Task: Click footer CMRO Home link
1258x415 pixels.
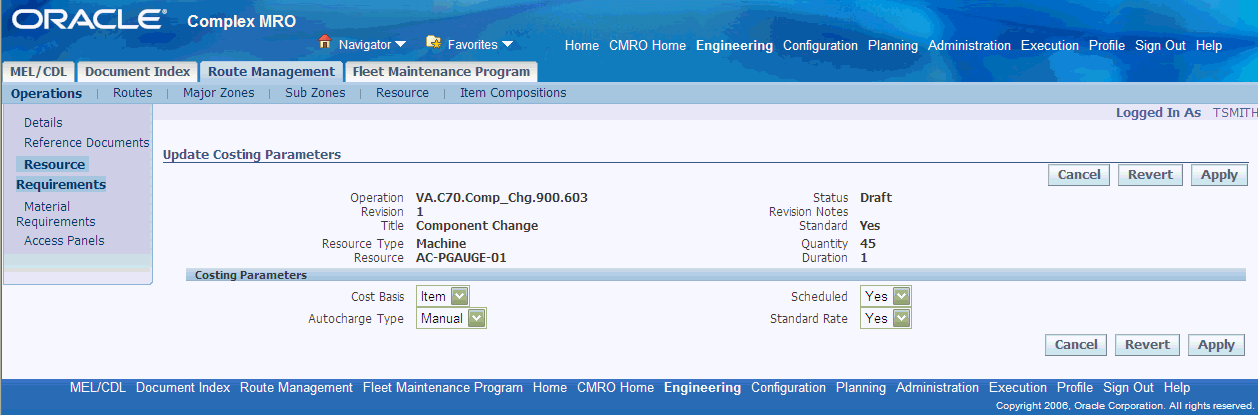Action: click(615, 387)
